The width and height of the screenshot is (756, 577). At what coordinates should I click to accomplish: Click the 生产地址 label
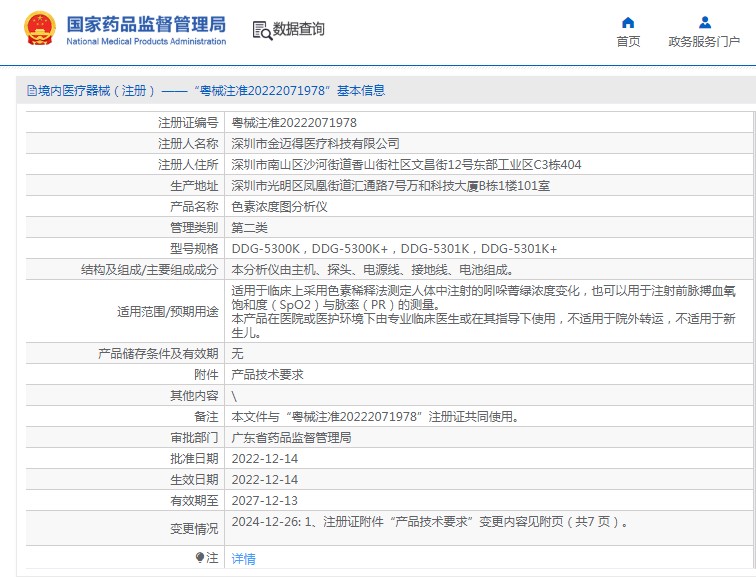pyautogui.click(x=194, y=186)
